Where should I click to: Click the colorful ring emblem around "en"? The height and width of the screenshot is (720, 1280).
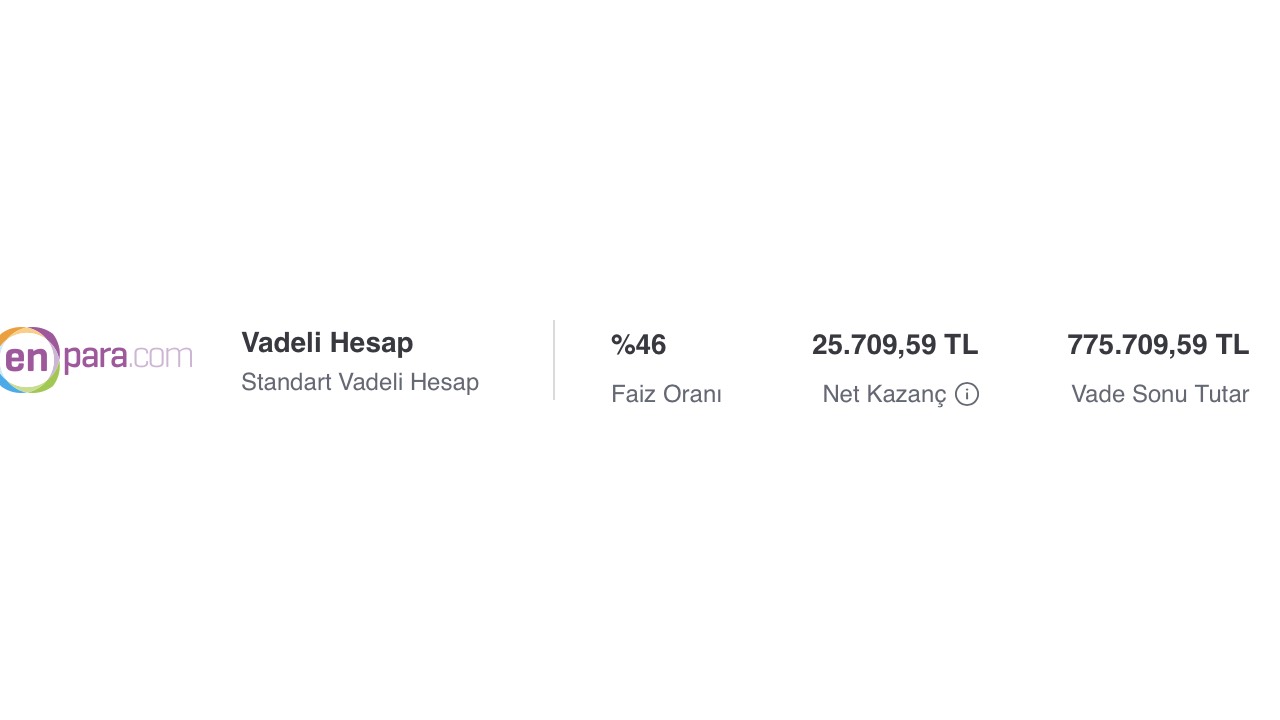(30, 359)
